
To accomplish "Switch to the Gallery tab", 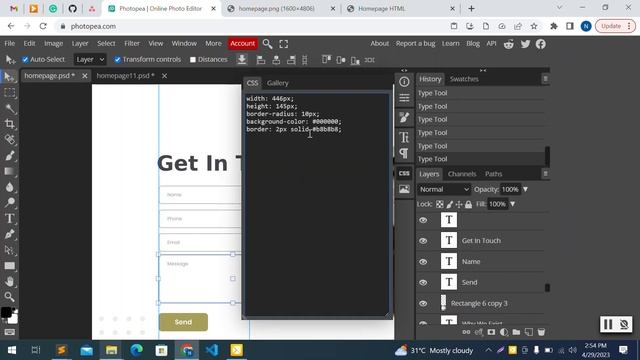I will click(x=278, y=83).
